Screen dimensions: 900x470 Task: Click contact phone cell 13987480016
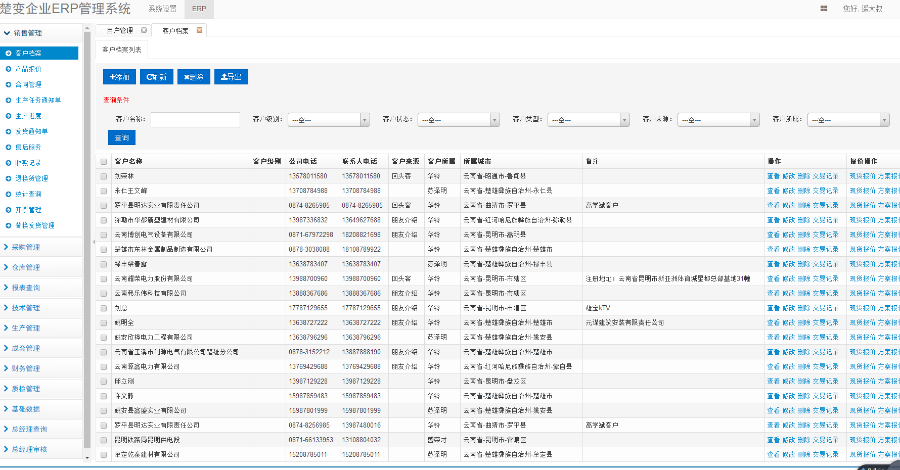pos(361,425)
